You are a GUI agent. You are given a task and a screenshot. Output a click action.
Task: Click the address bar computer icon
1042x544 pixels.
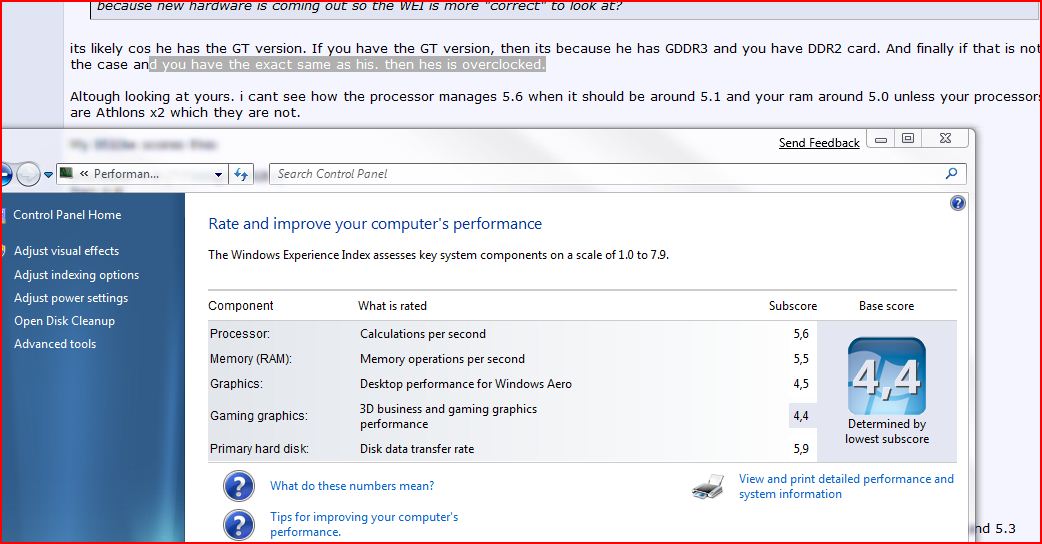click(x=66, y=173)
